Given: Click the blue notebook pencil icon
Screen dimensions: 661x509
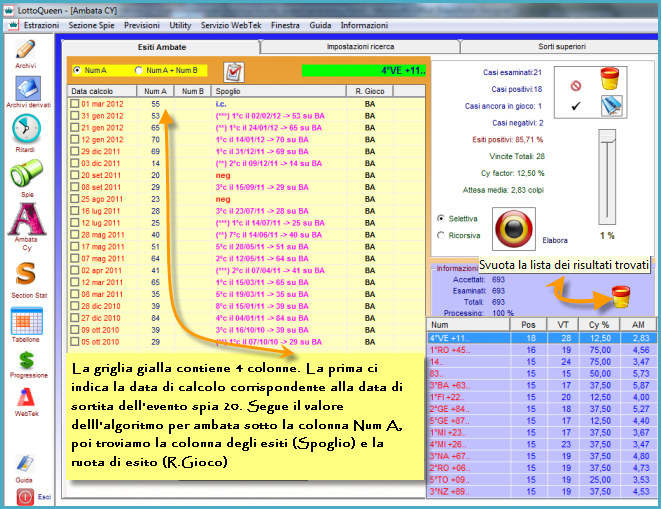Looking at the screenshot, I should [611, 105].
